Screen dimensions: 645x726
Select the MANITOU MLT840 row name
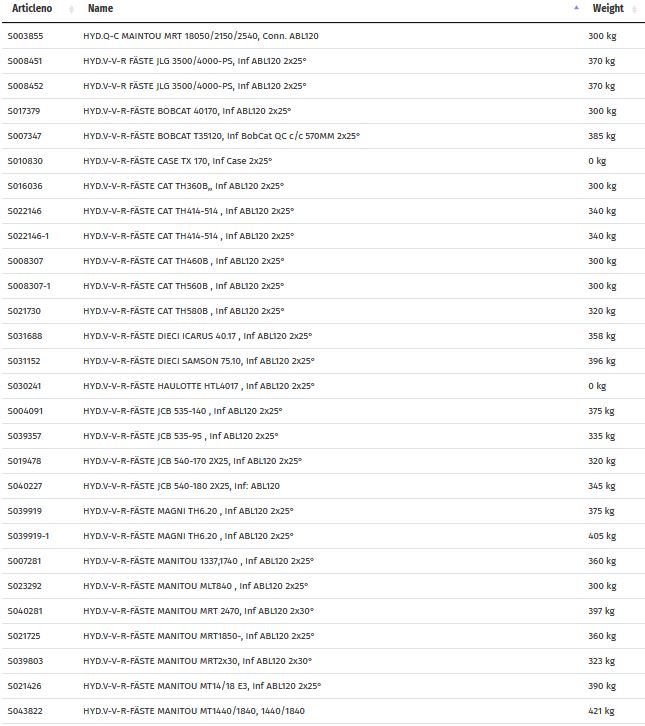pos(195,586)
